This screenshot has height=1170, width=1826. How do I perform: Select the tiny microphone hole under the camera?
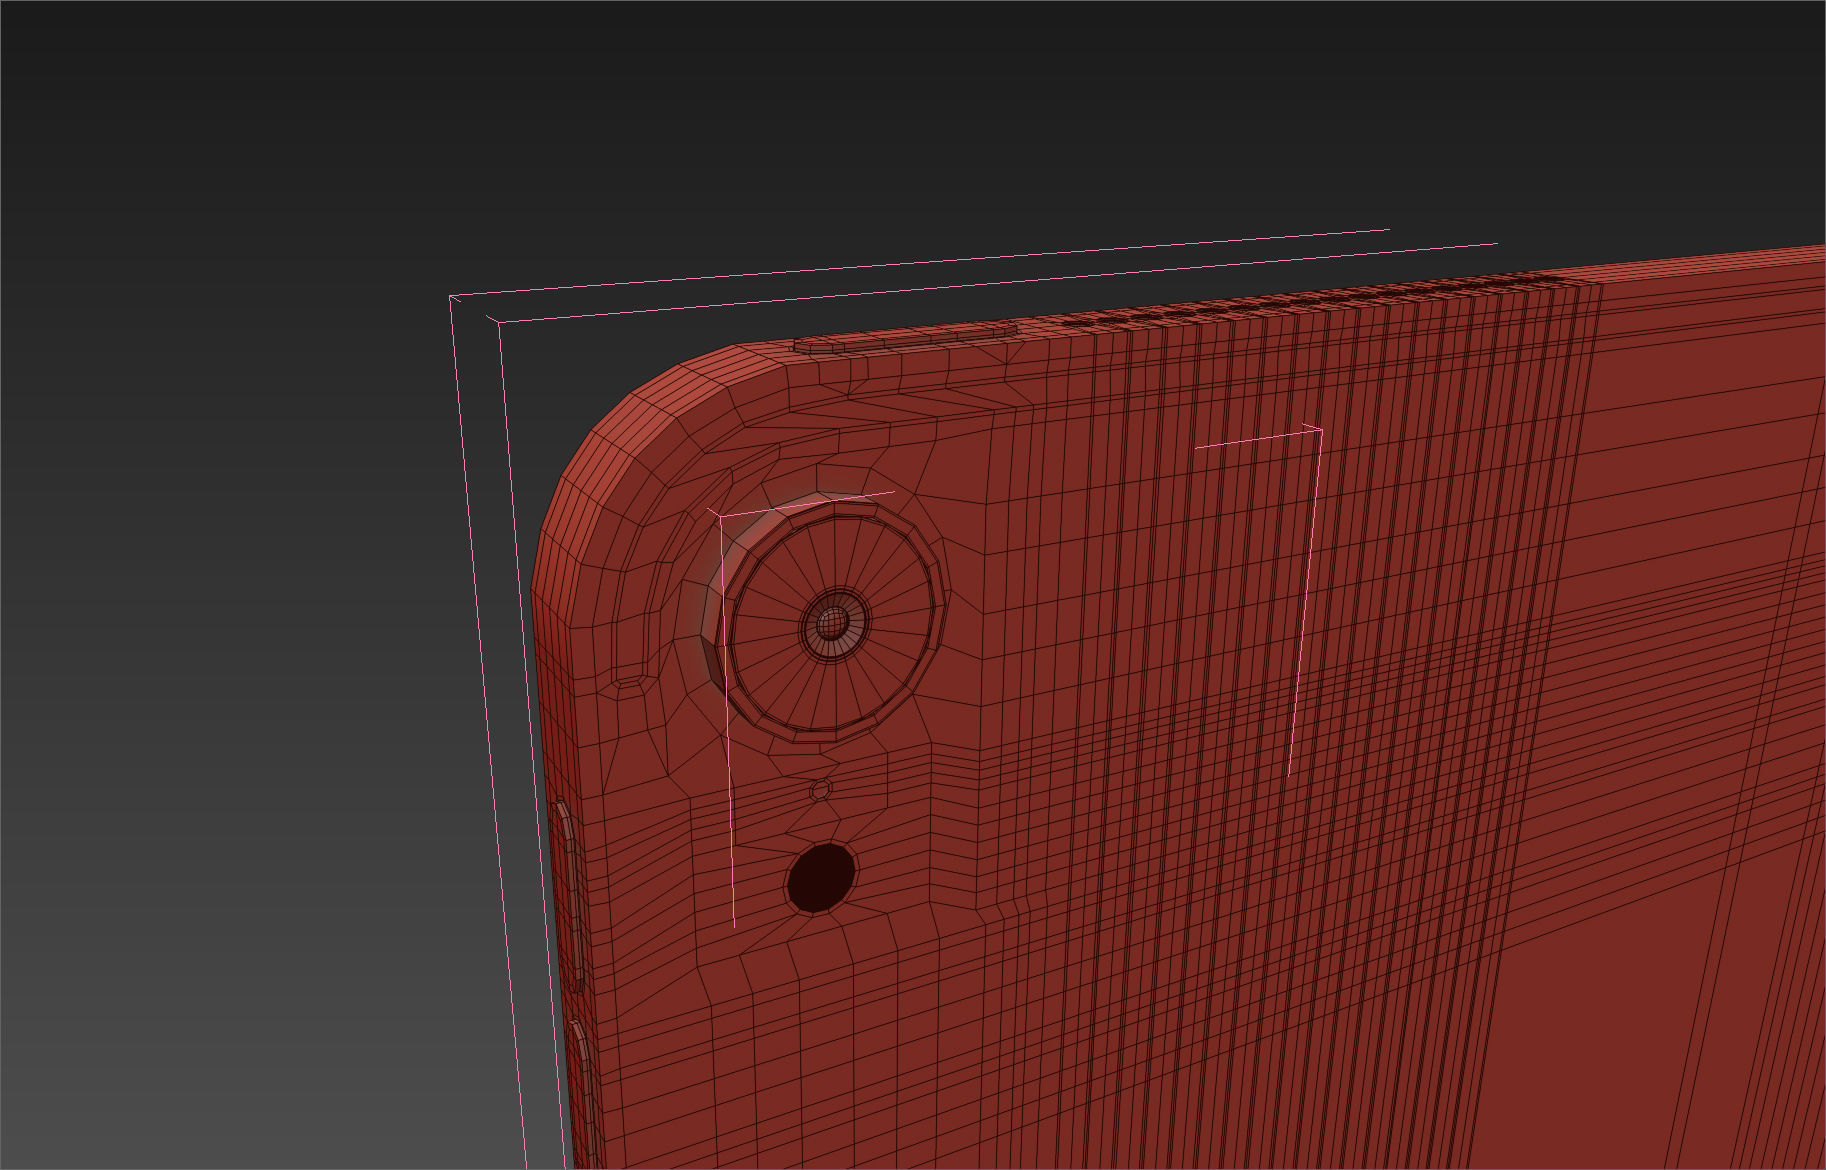(x=820, y=790)
